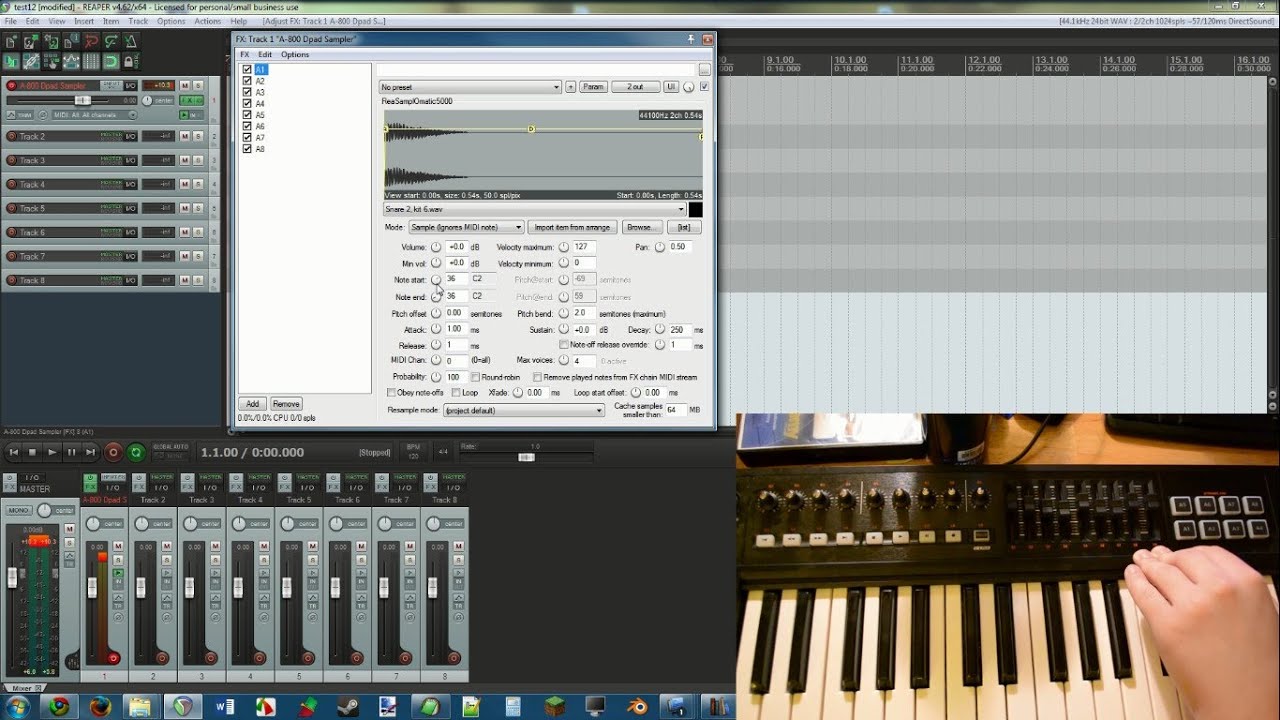Screen dimensions: 1280x720
Task: Click the Velocity maximum value field
Action: [x=584, y=246]
